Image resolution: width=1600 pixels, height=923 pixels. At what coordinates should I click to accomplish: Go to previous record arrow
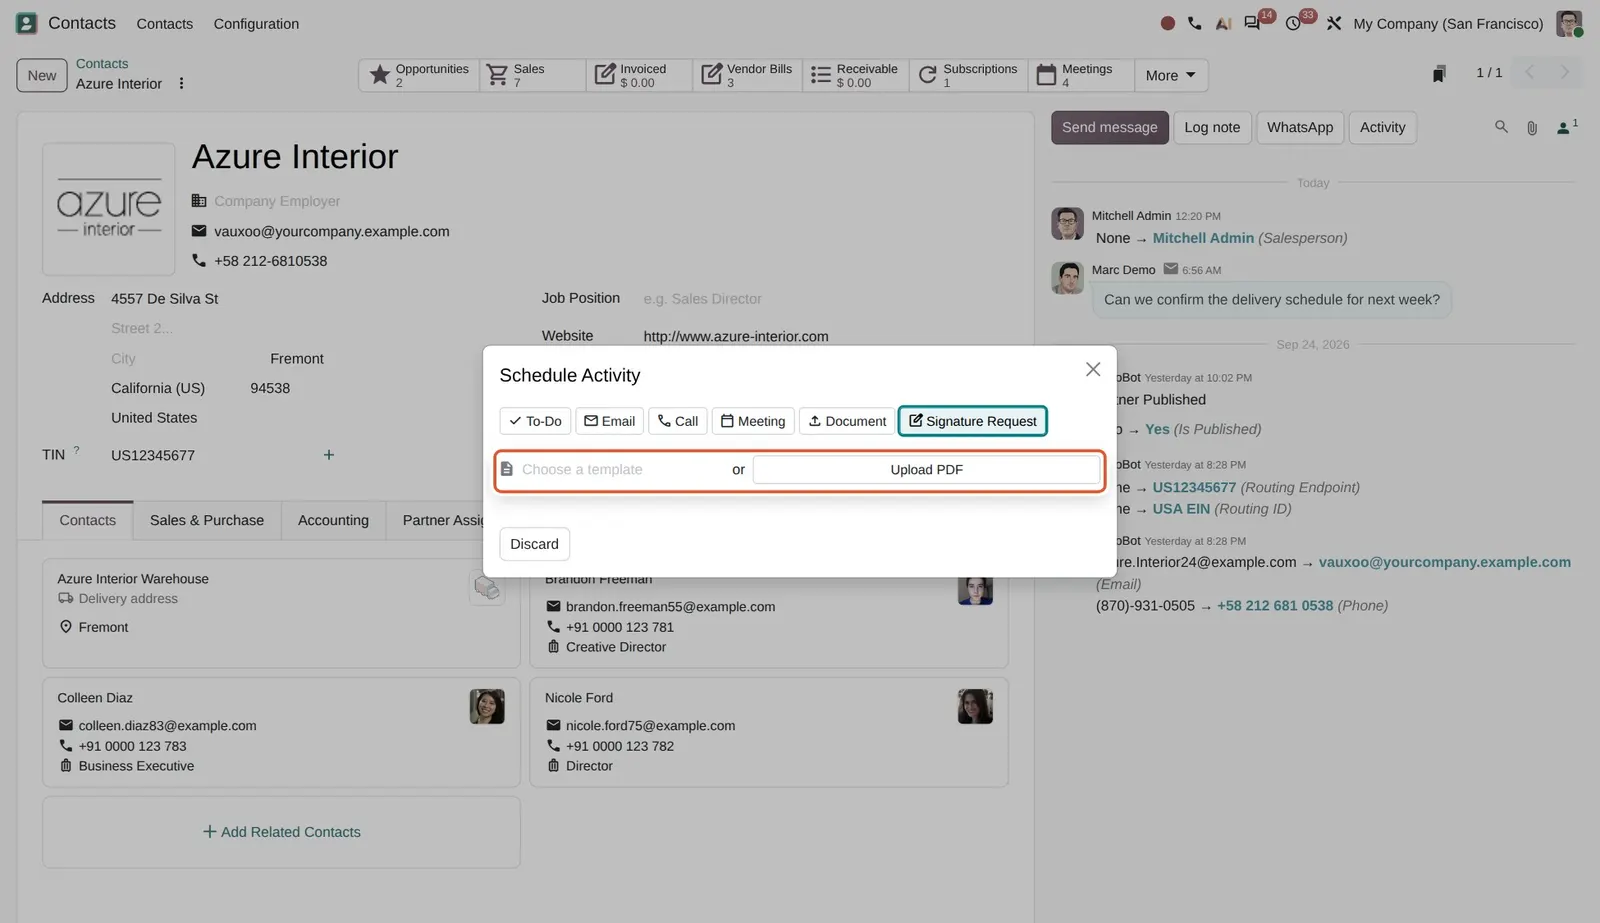pos(1529,72)
